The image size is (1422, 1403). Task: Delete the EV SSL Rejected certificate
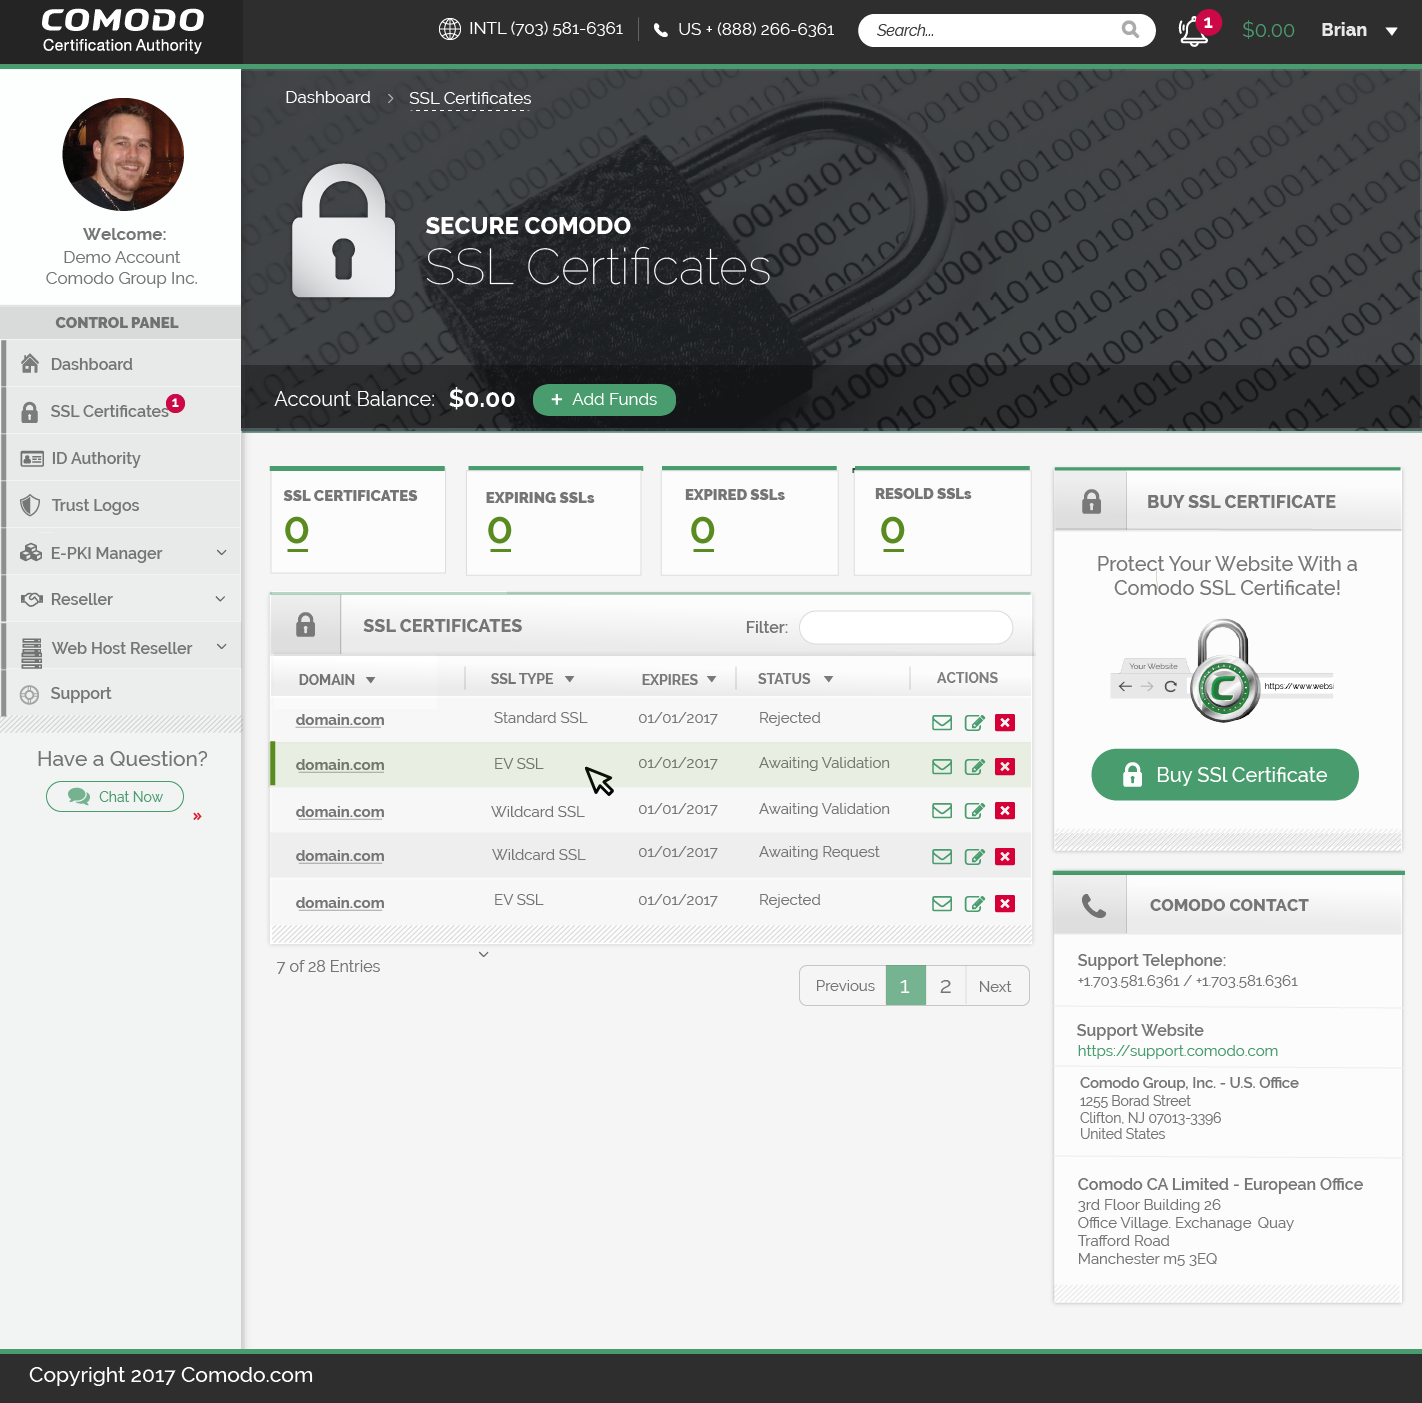click(1005, 904)
